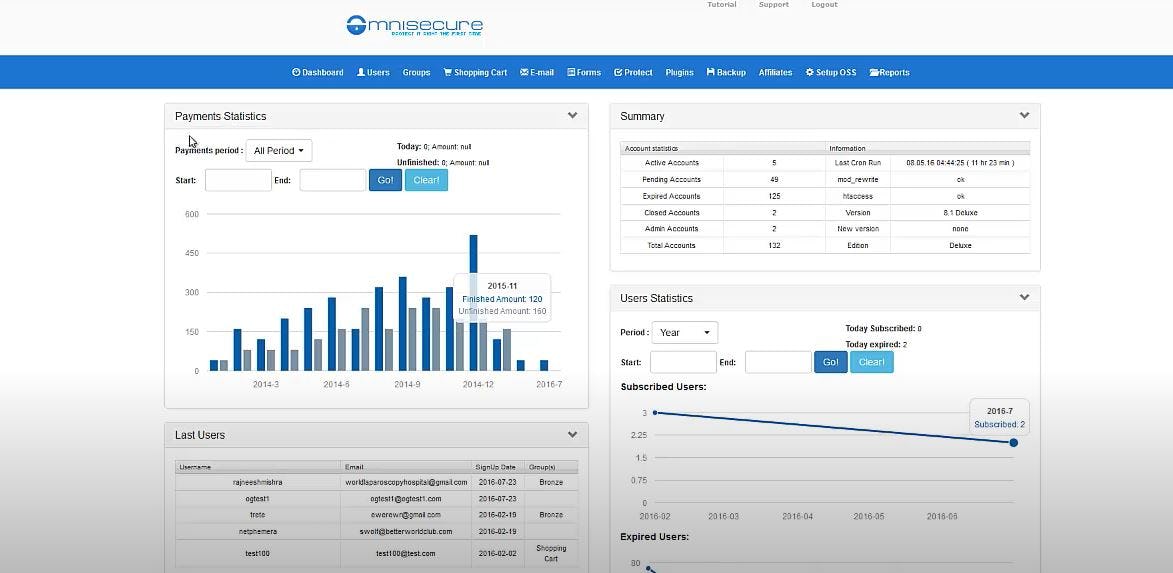The width and height of the screenshot is (1173, 573).
Task: Select username ogtest1
Action: tap(257, 499)
